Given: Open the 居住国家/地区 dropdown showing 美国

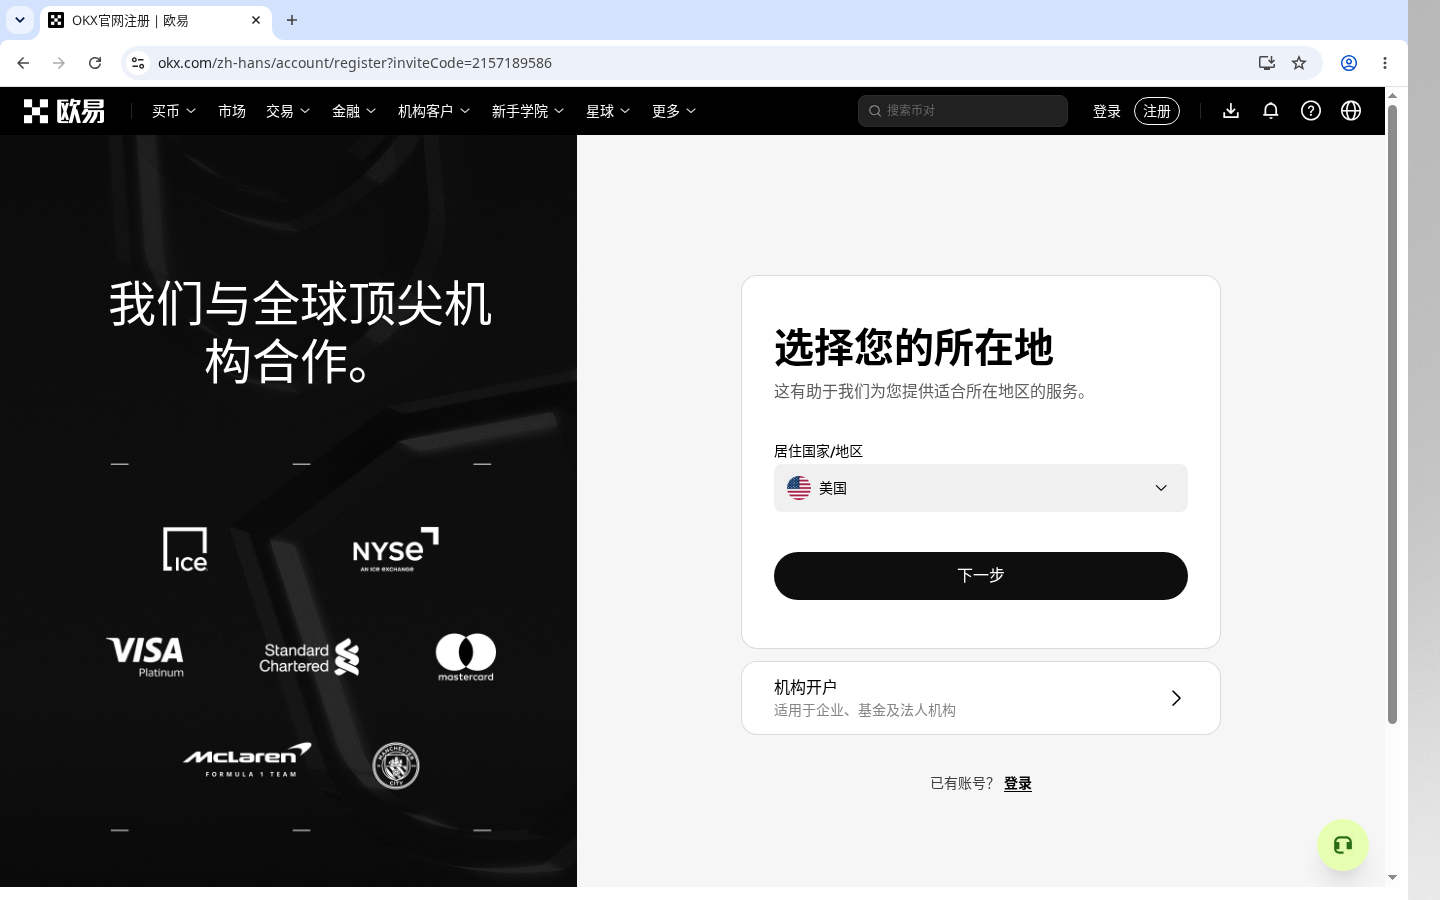Looking at the screenshot, I should 981,488.
